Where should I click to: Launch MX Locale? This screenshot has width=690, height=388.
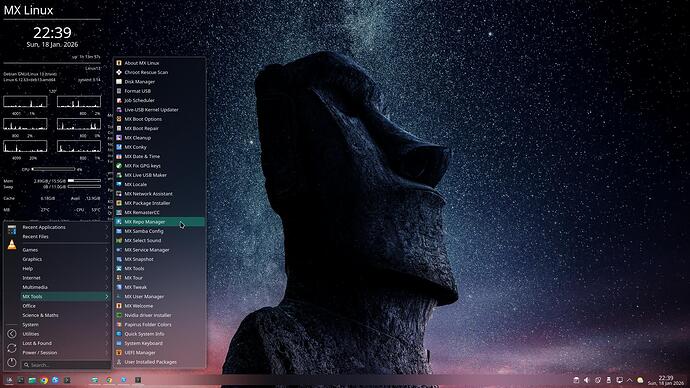[159, 184]
